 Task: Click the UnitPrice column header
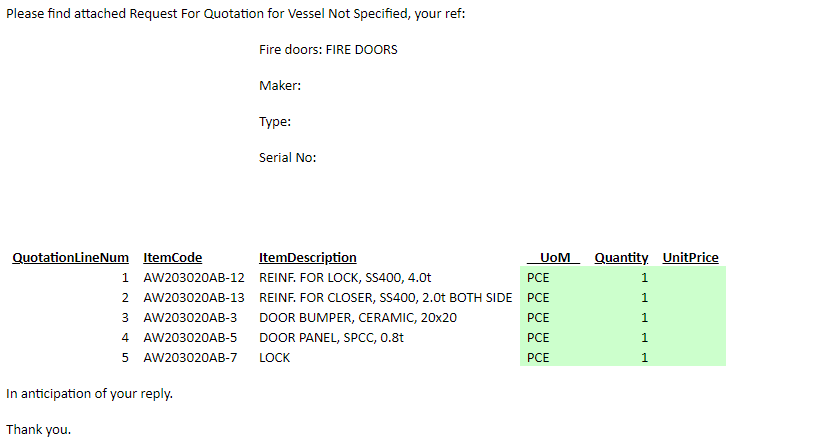coord(690,258)
